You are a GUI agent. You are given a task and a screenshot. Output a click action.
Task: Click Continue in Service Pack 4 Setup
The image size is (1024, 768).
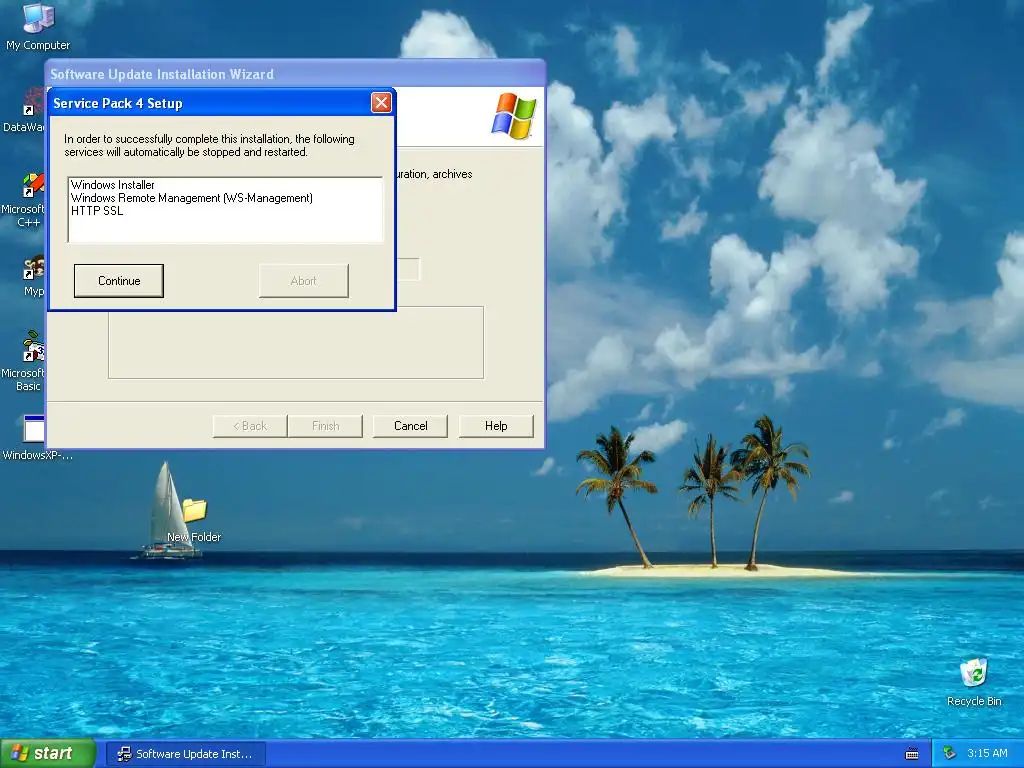click(x=118, y=281)
